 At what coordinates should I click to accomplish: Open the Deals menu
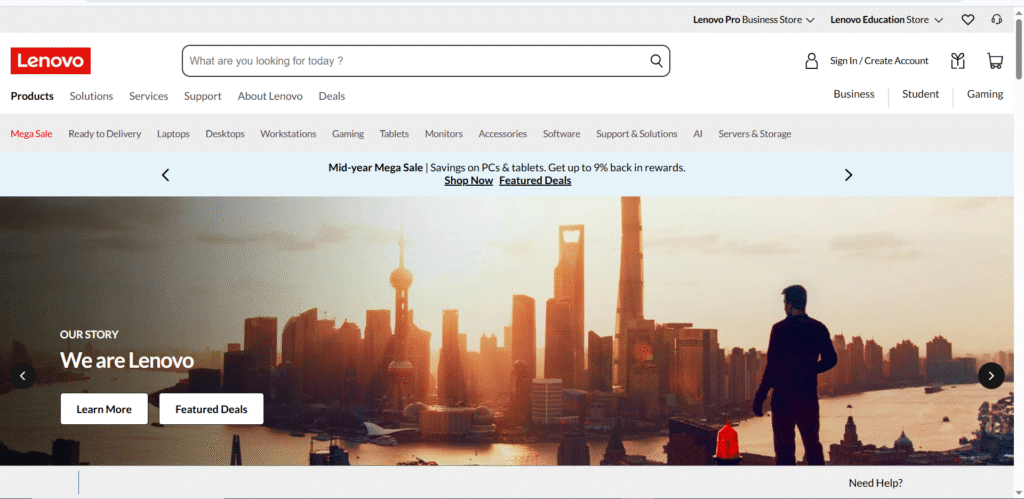(332, 96)
